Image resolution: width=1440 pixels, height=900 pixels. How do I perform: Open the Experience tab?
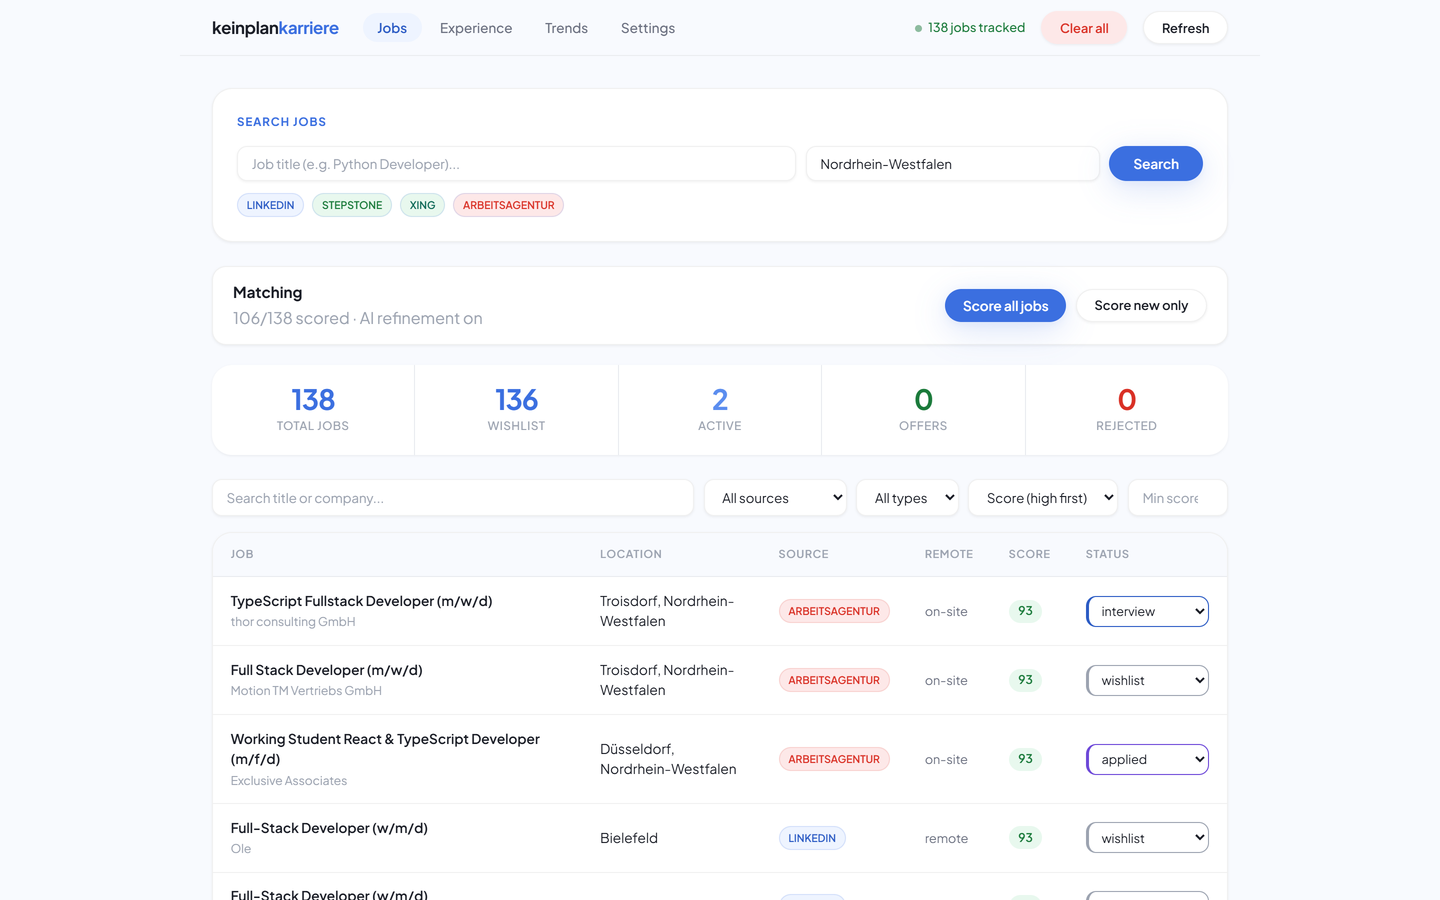[x=476, y=28]
